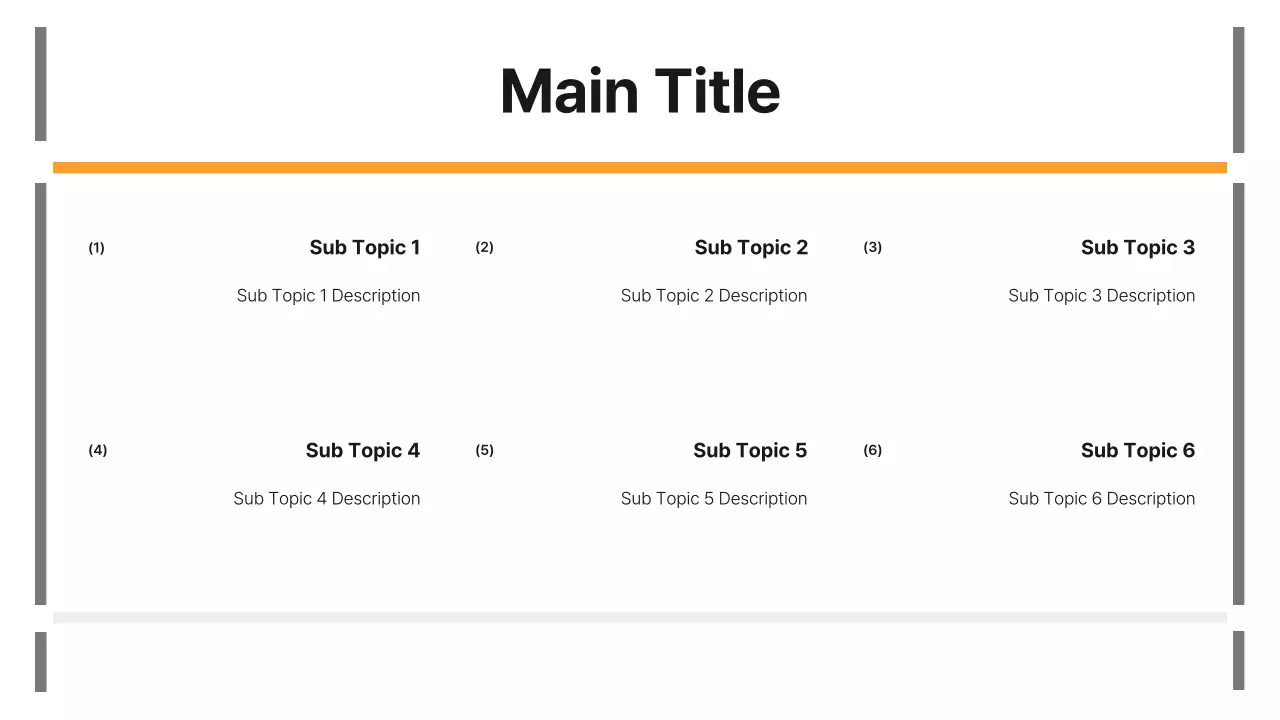Select the (2) number label
The height and width of the screenshot is (720, 1280).
[484, 247]
